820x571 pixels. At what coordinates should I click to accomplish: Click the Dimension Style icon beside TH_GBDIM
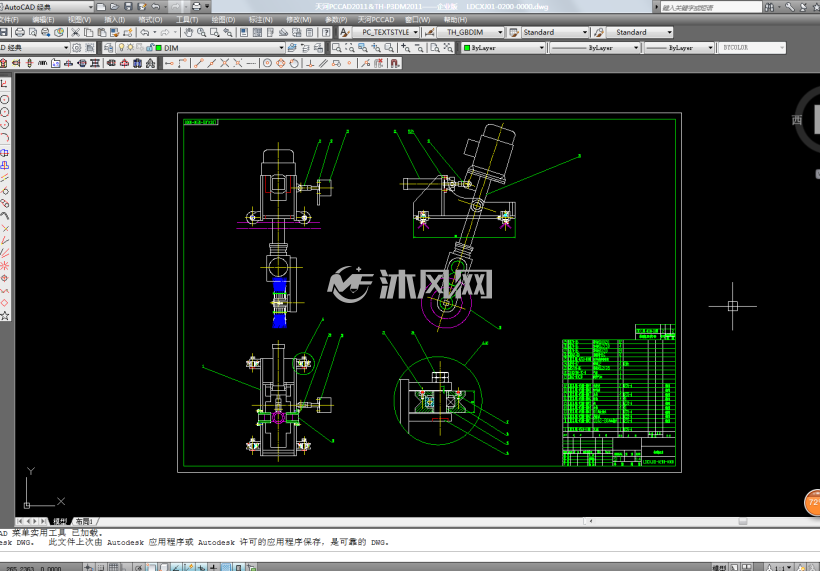(x=429, y=32)
